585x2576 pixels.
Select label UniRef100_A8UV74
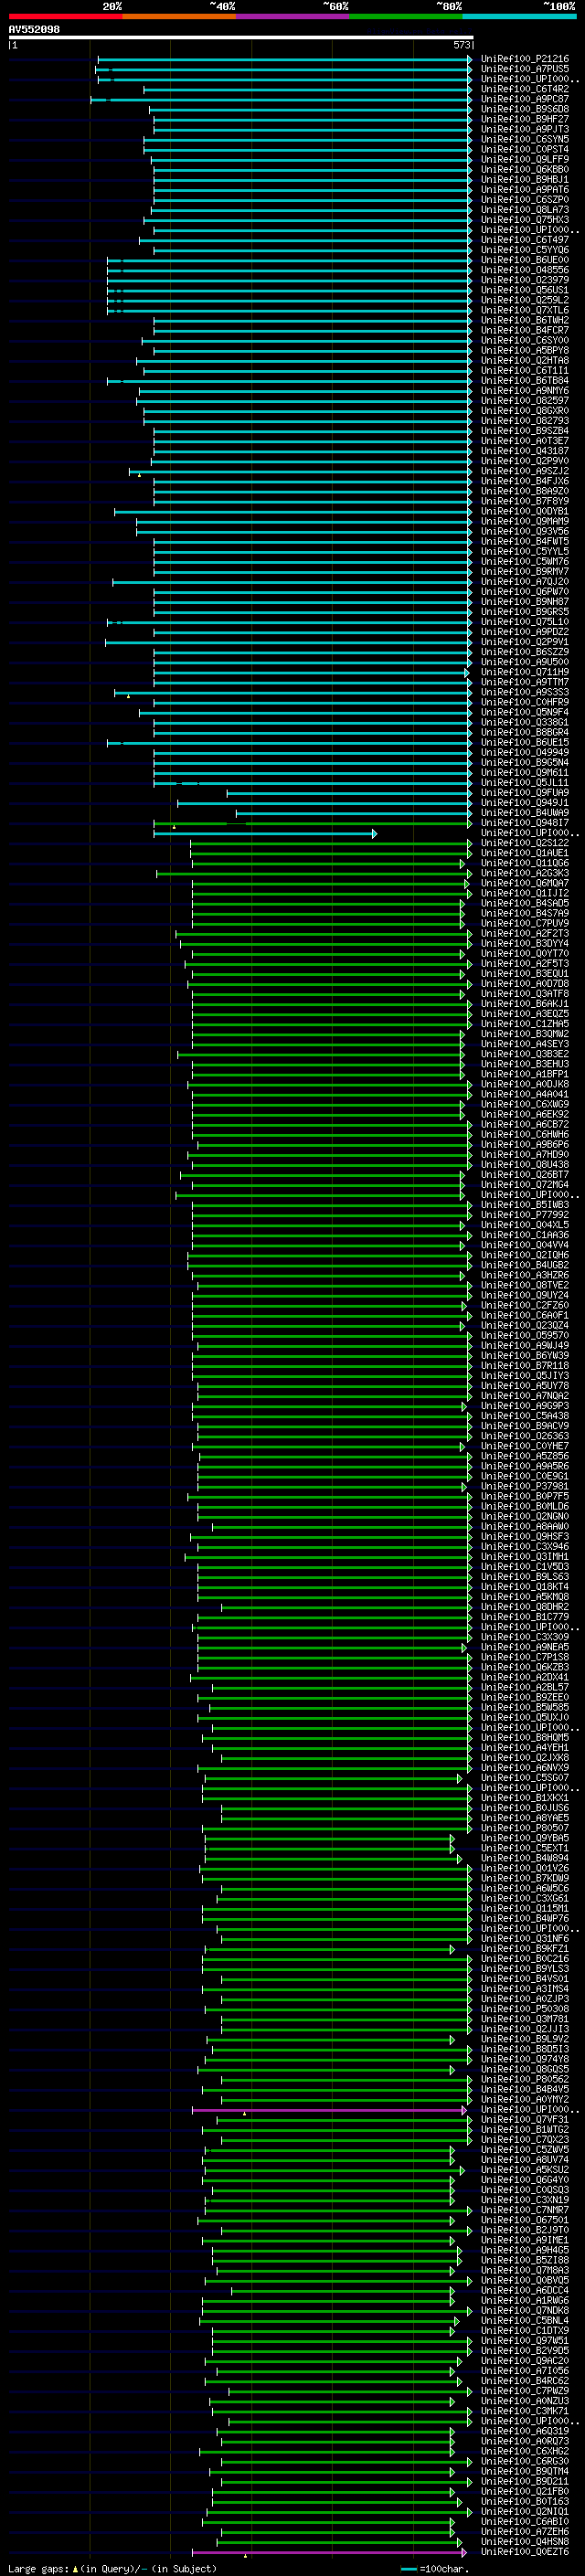coord(524,2159)
